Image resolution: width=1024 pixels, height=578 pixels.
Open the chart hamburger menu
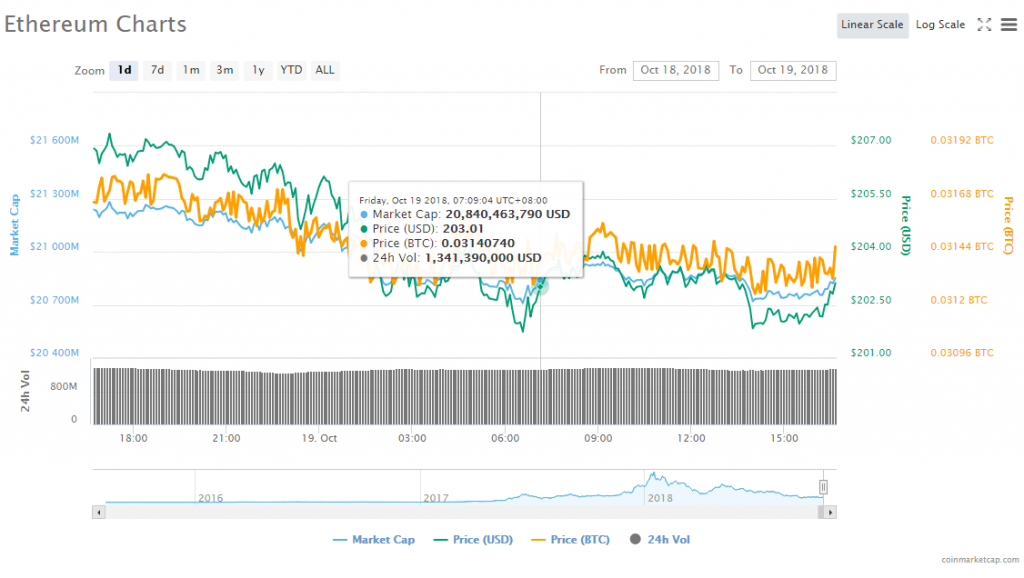coord(1008,25)
